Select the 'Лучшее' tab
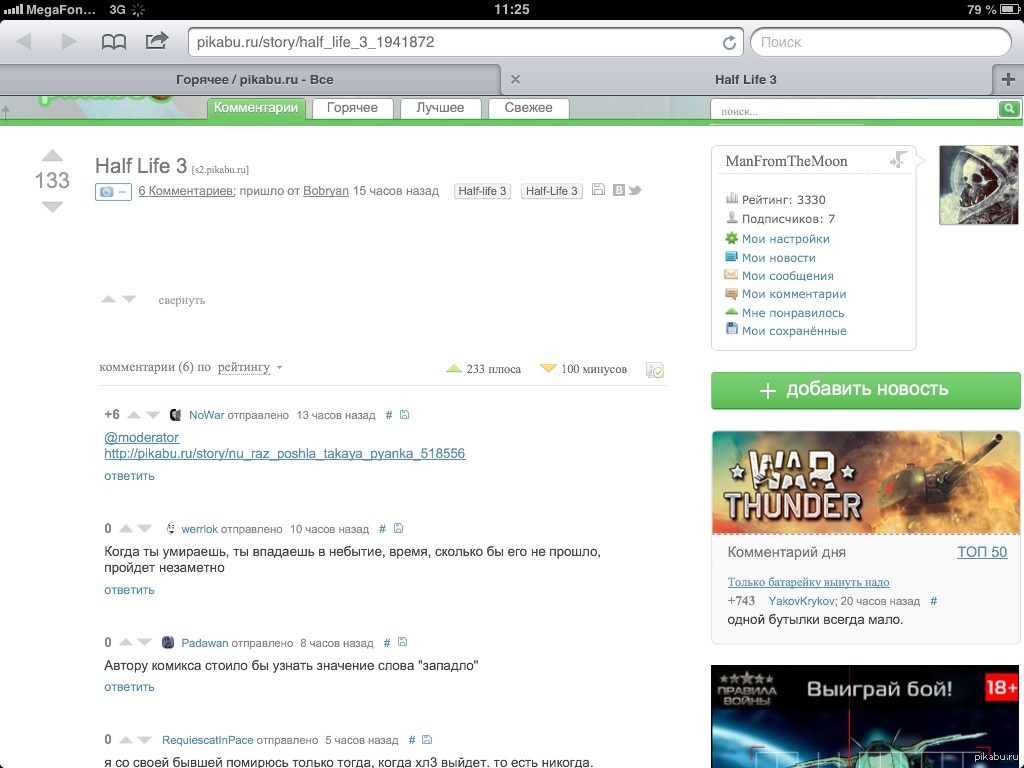Image resolution: width=1024 pixels, height=768 pixels. click(440, 108)
